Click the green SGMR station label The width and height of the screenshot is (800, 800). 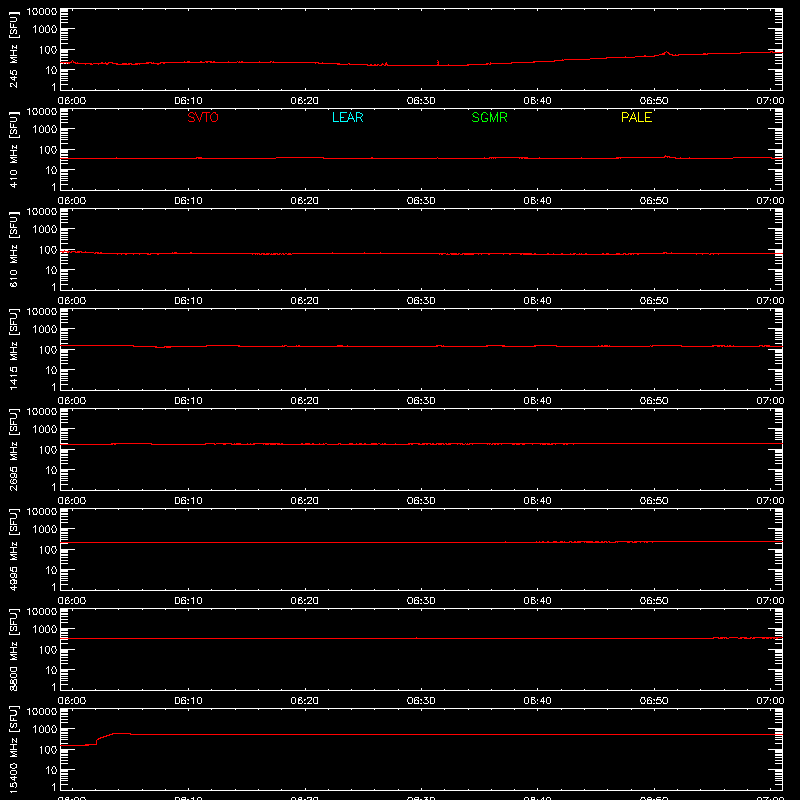(x=489, y=117)
